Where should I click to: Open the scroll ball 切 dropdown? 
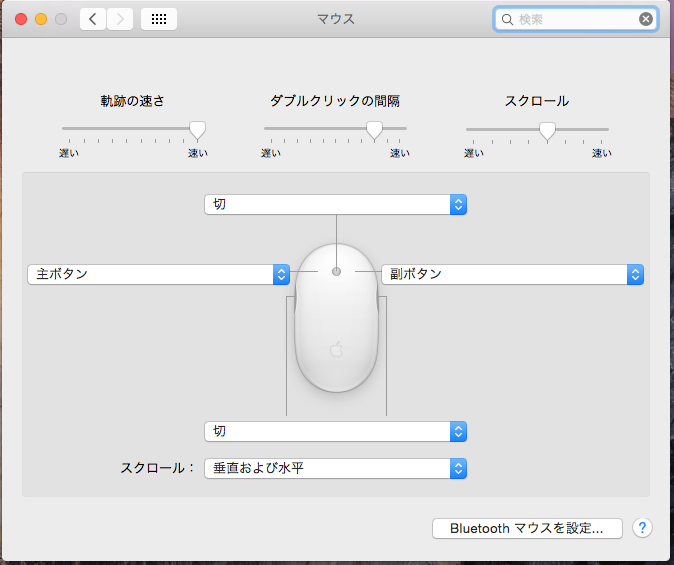point(335,204)
